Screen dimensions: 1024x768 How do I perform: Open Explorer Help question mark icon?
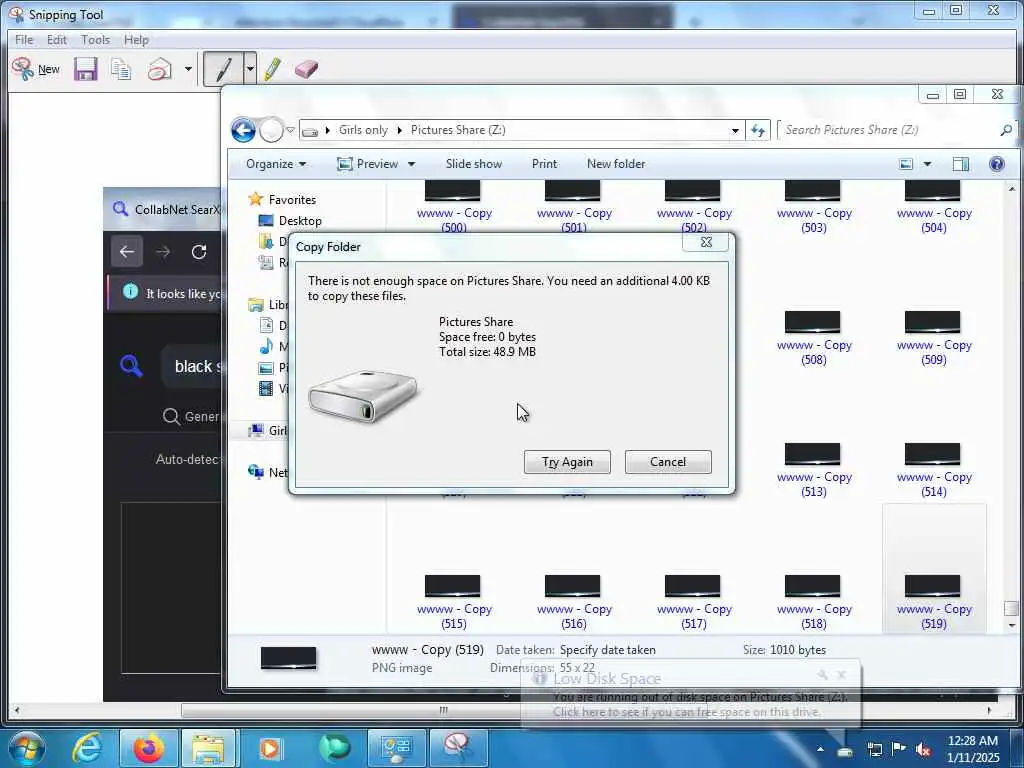[997, 164]
